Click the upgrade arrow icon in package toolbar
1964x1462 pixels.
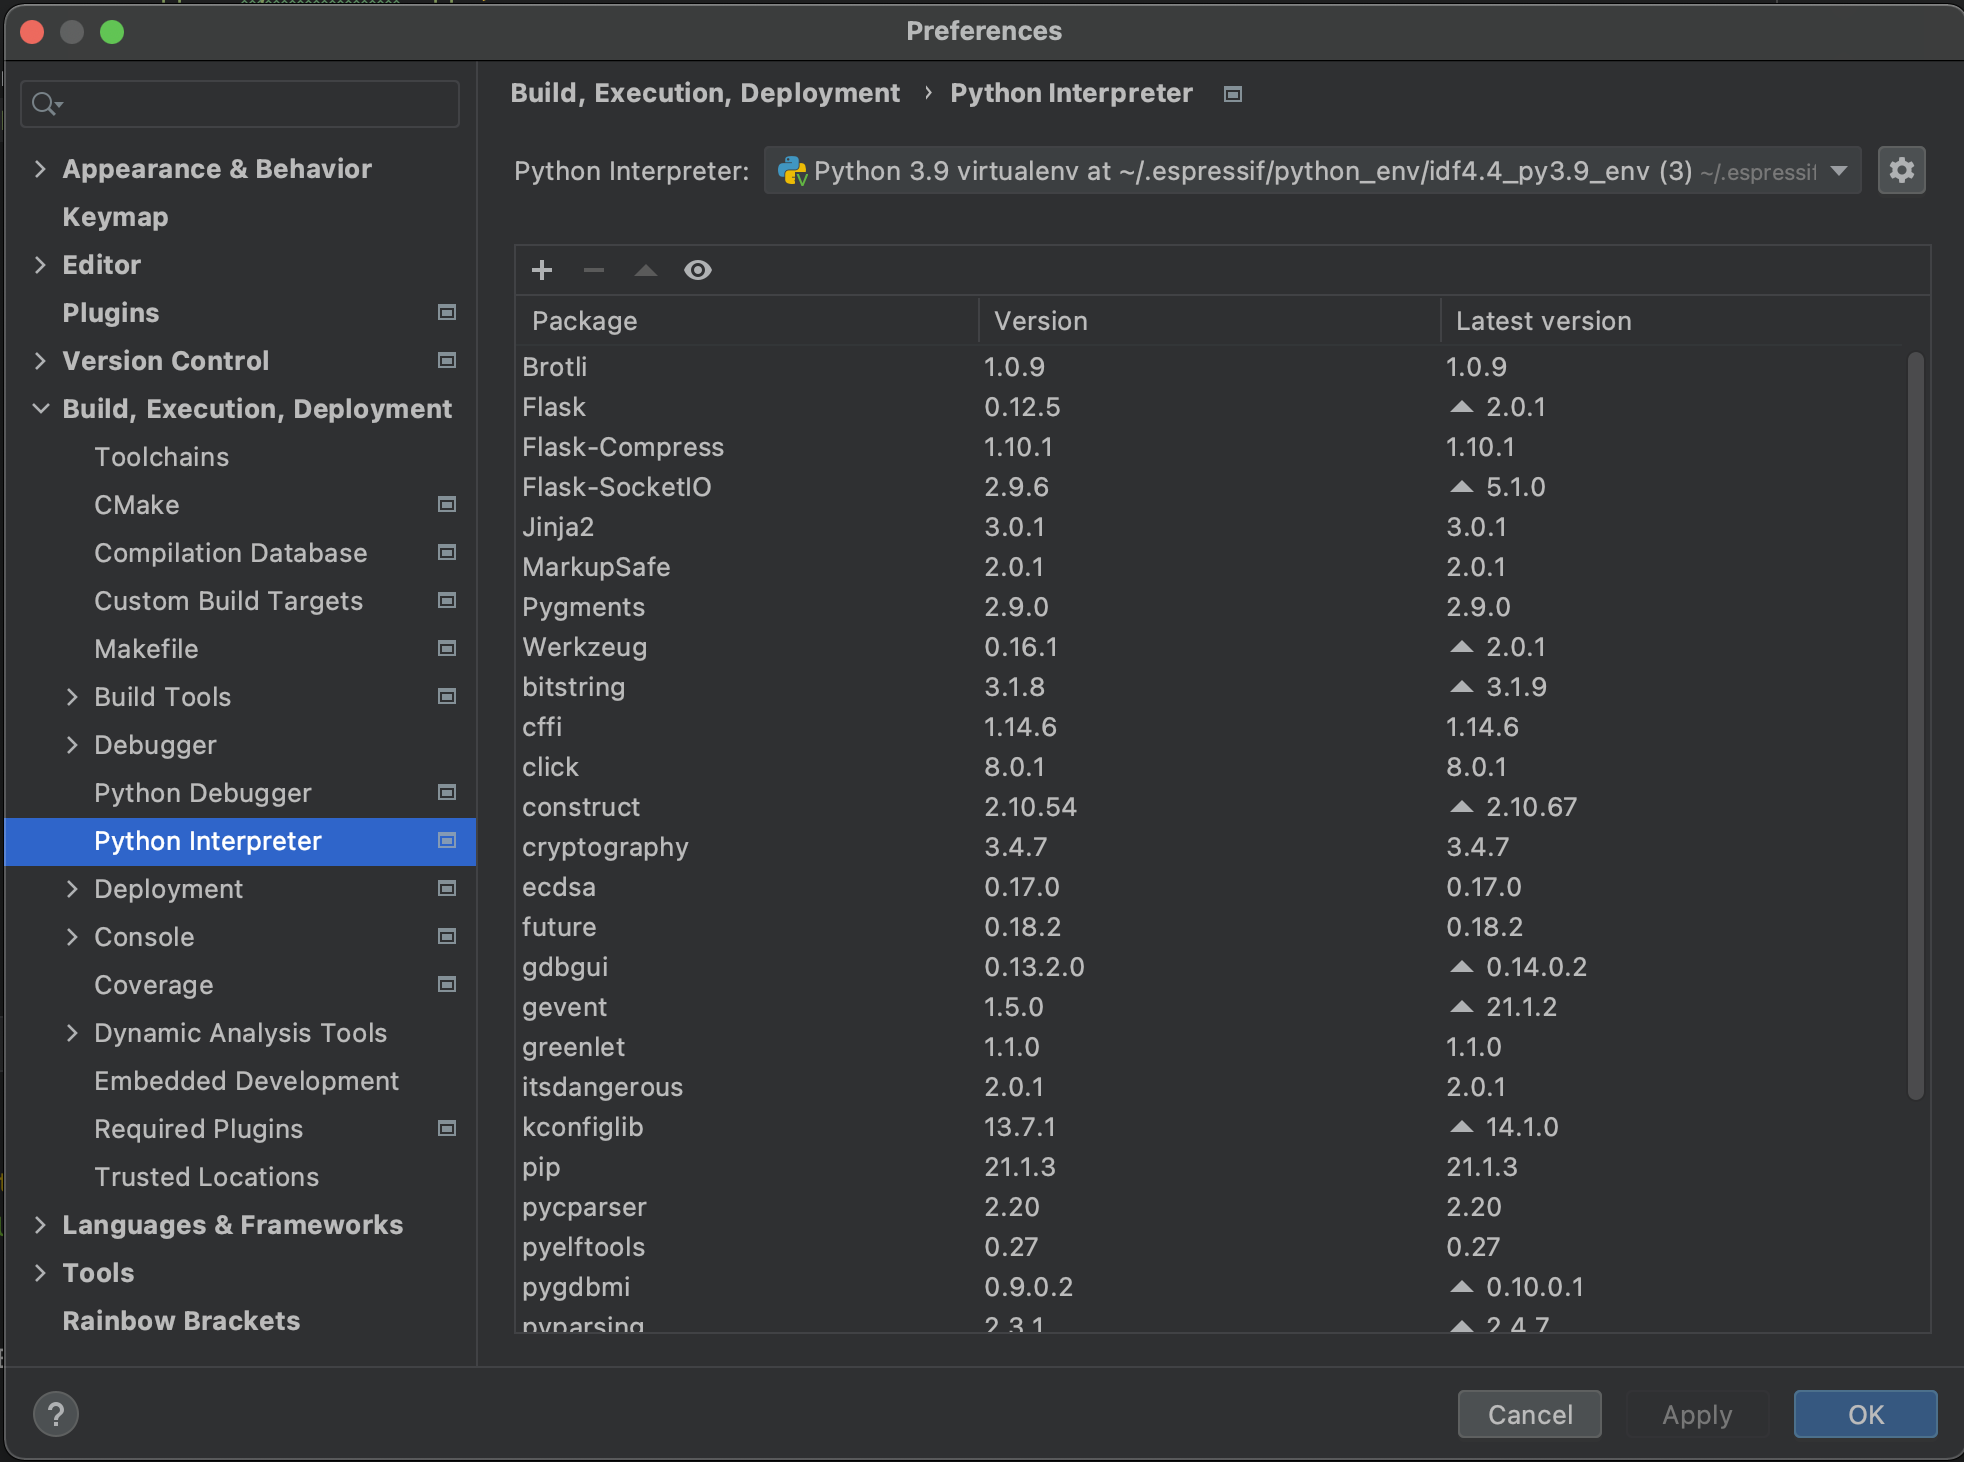(x=646, y=270)
